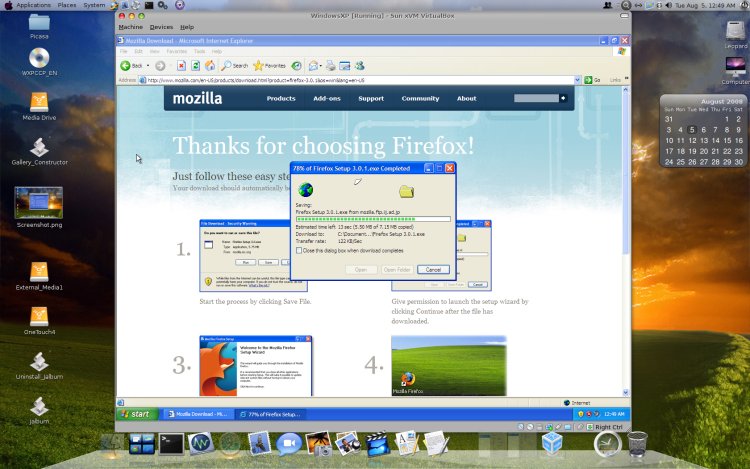Open the Applications menu in top panel
The image size is (750, 469).
point(33,5)
